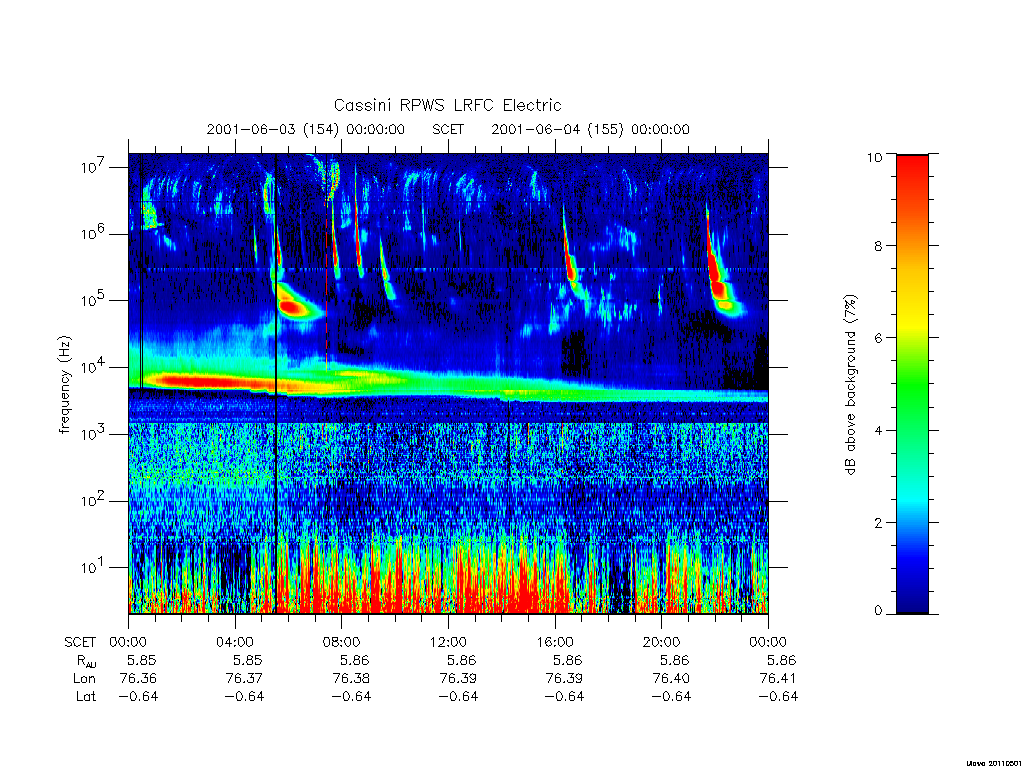Click the colorbar tick label '8'
This screenshot has width=1024, height=768.
click(878, 246)
